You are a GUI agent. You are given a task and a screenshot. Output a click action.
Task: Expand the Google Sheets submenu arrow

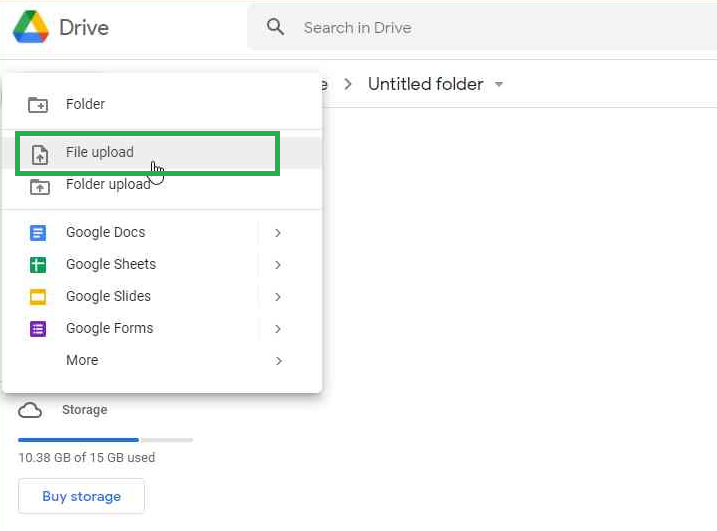[278, 265]
